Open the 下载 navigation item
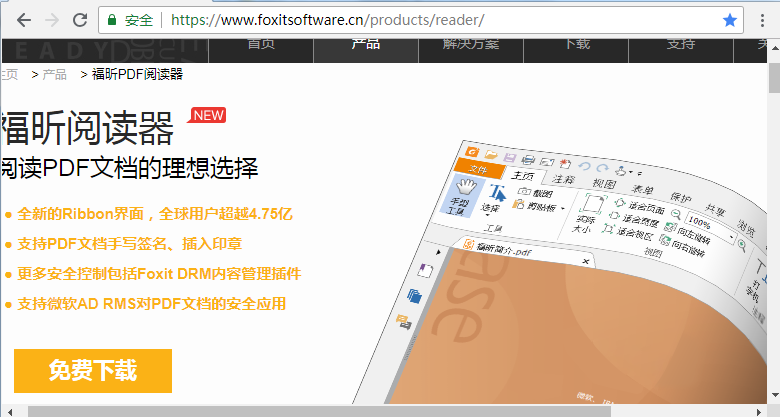780x417 pixels. coord(576,45)
